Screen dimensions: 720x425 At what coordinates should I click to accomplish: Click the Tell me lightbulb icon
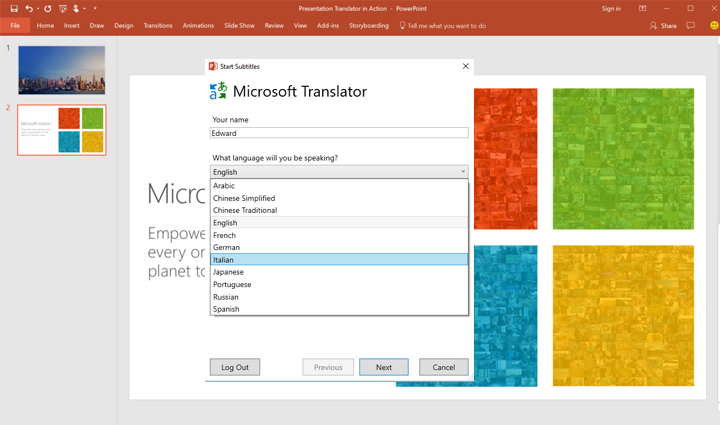[x=402, y=26]
